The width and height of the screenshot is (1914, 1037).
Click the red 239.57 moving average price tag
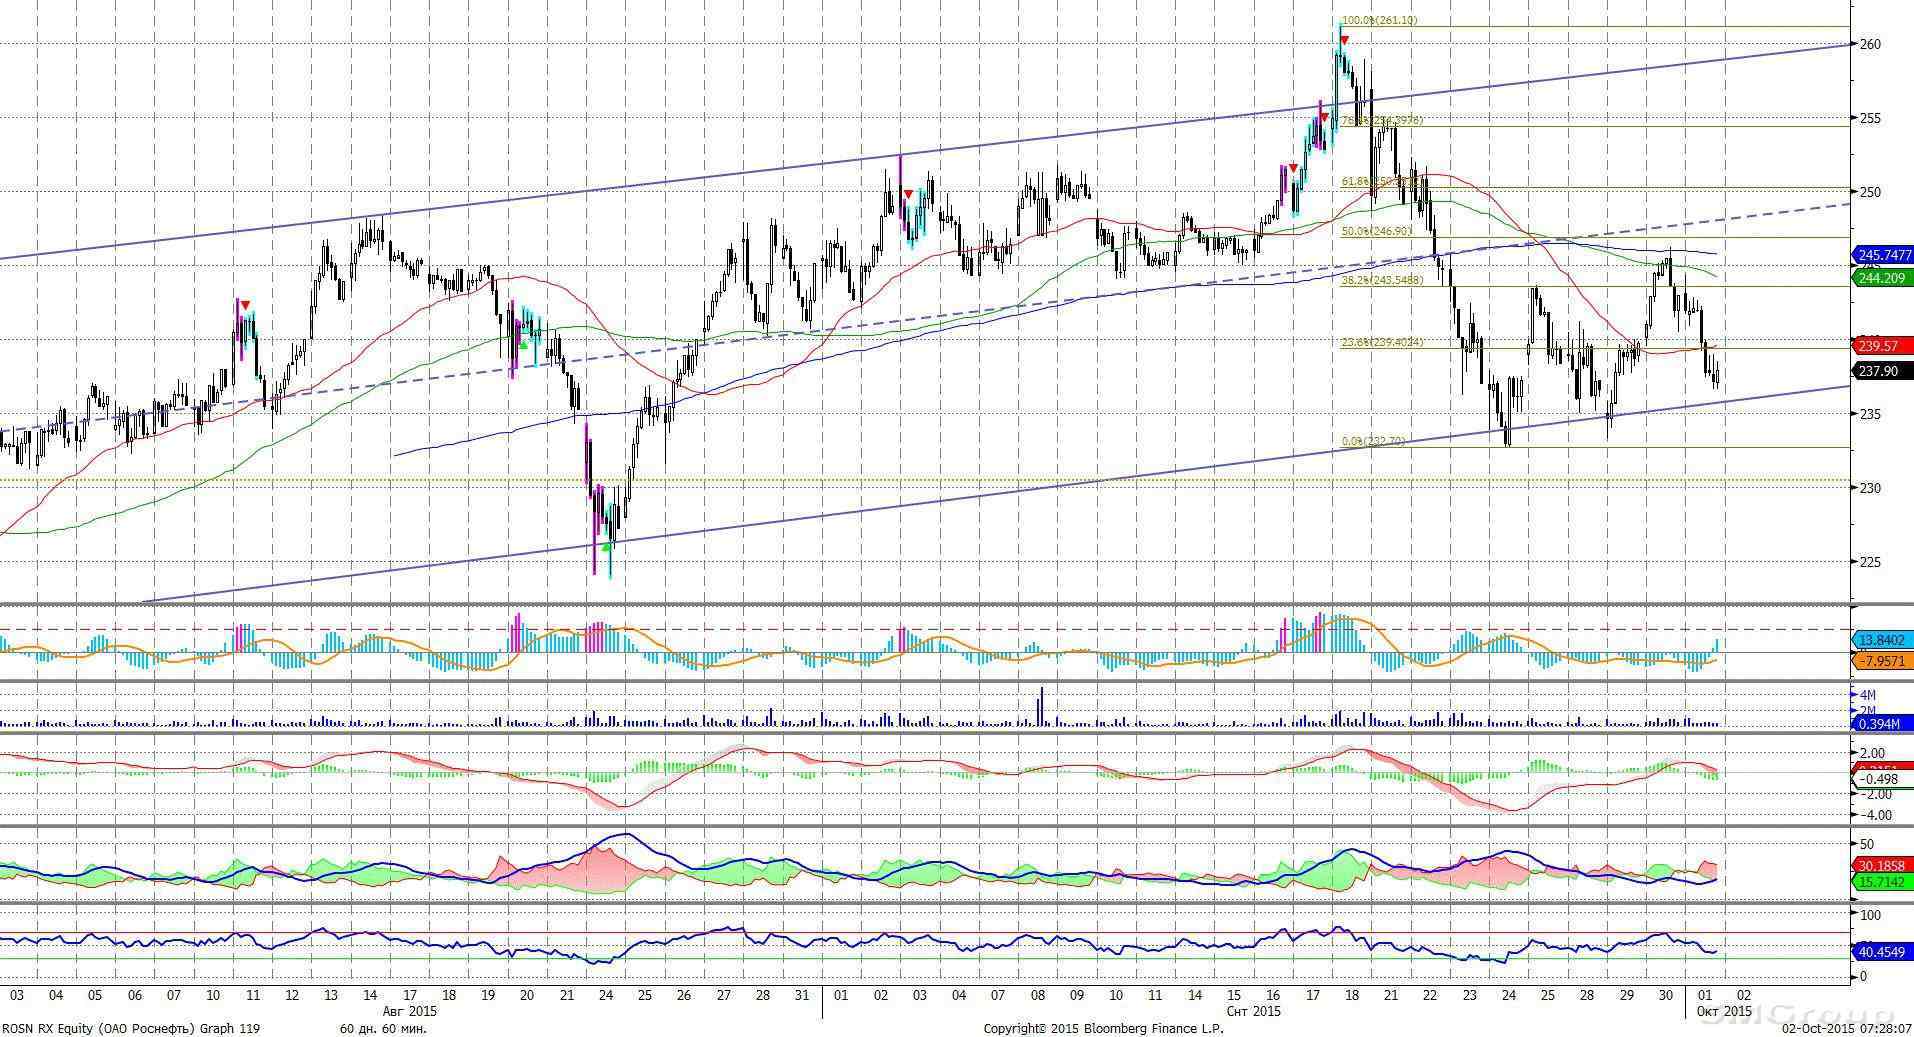click(x=1883, y=346)
